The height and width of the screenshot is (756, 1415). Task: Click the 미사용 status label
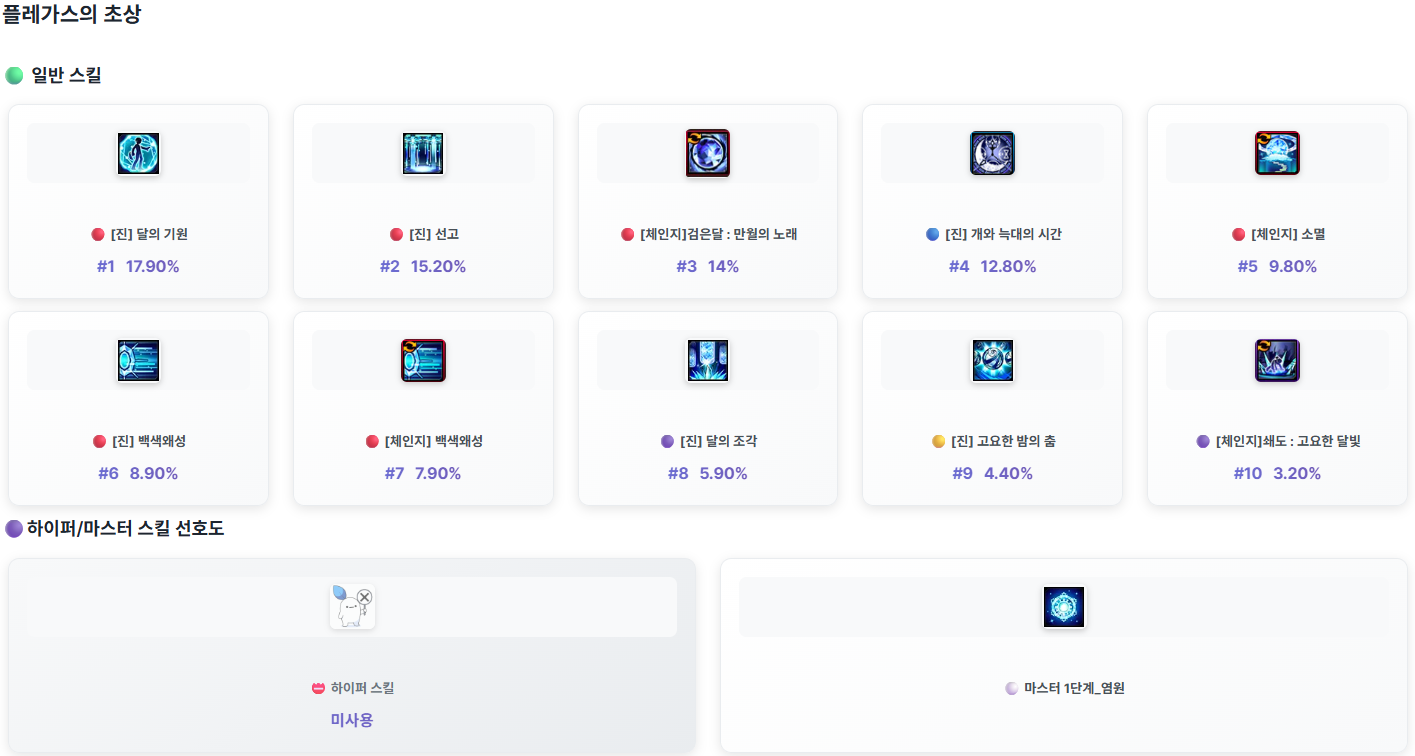[x=352, y=720]
